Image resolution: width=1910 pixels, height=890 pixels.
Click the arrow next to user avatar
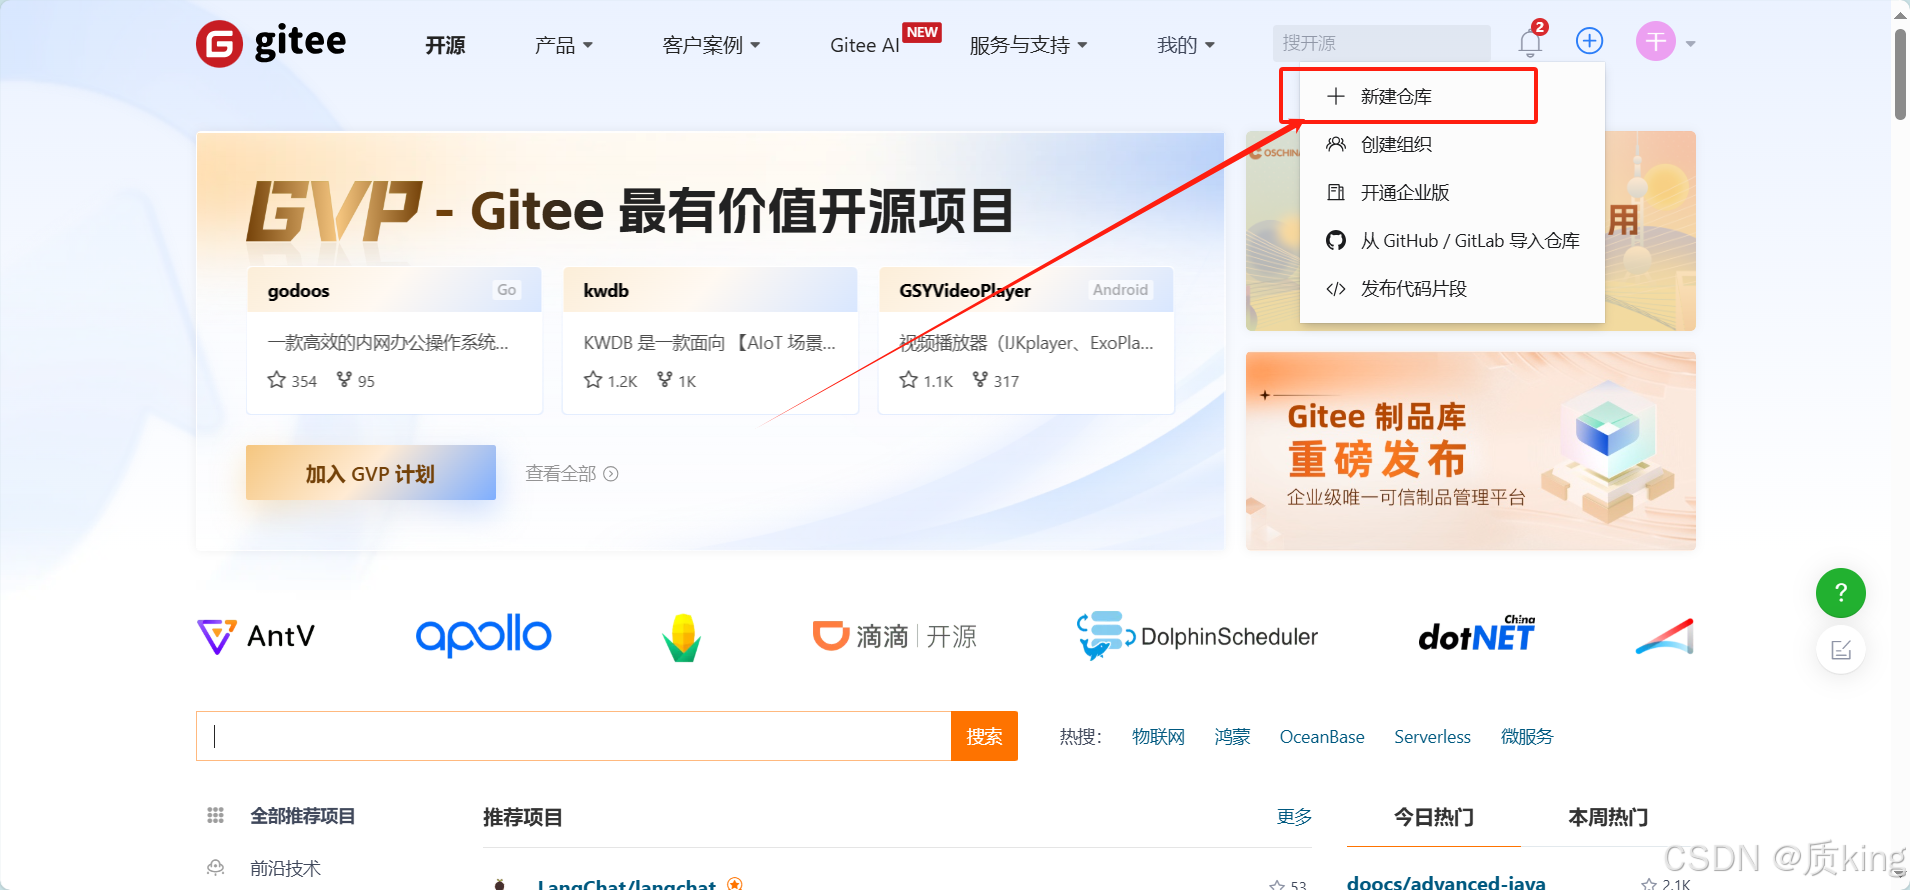point(1690,44)
